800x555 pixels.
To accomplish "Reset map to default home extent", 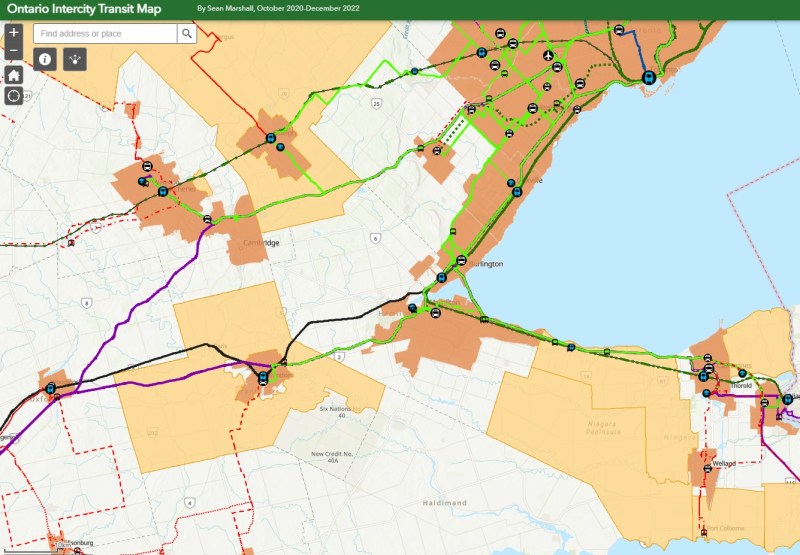I will click(x=14, y=75).
